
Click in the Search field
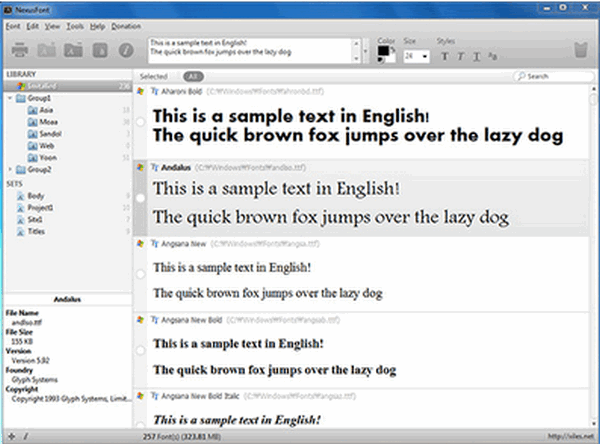555,76
